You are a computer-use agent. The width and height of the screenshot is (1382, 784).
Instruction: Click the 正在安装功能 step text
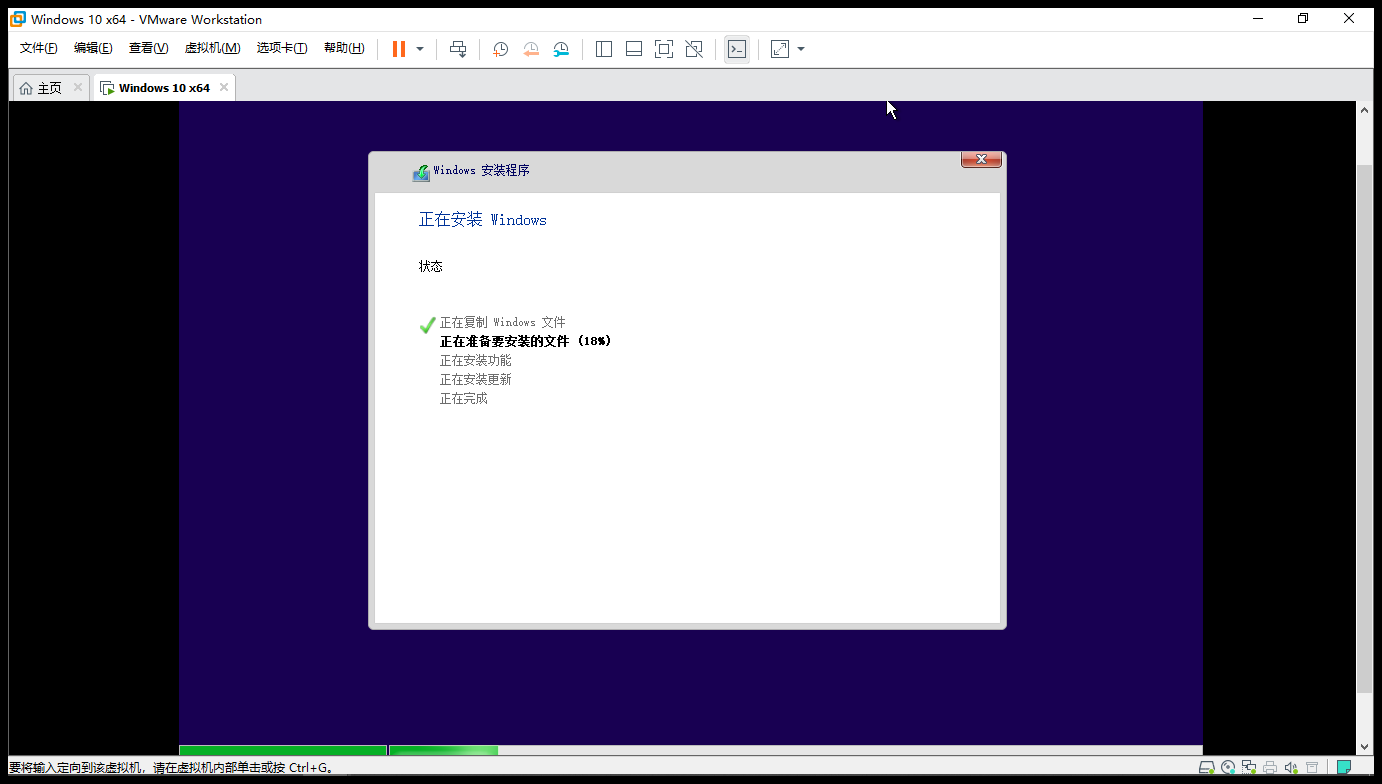(x=476, y=361)
